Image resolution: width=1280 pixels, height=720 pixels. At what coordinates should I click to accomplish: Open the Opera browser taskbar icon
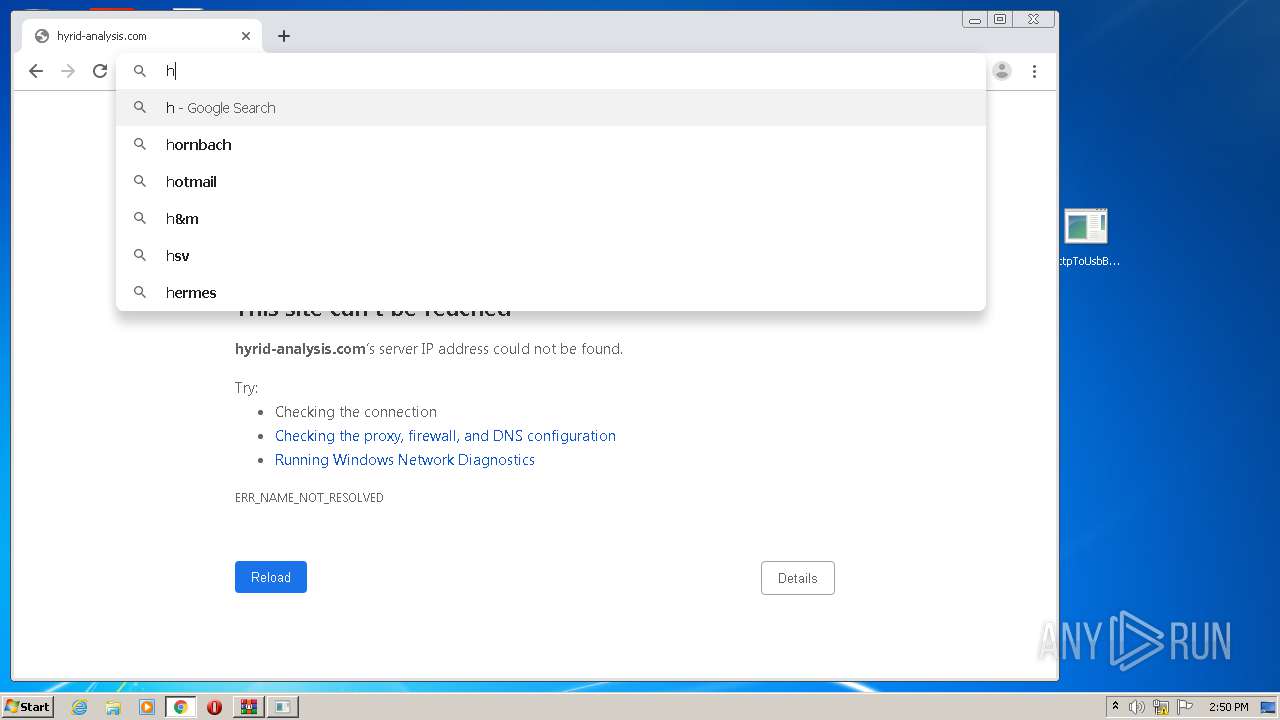(214, 707)
